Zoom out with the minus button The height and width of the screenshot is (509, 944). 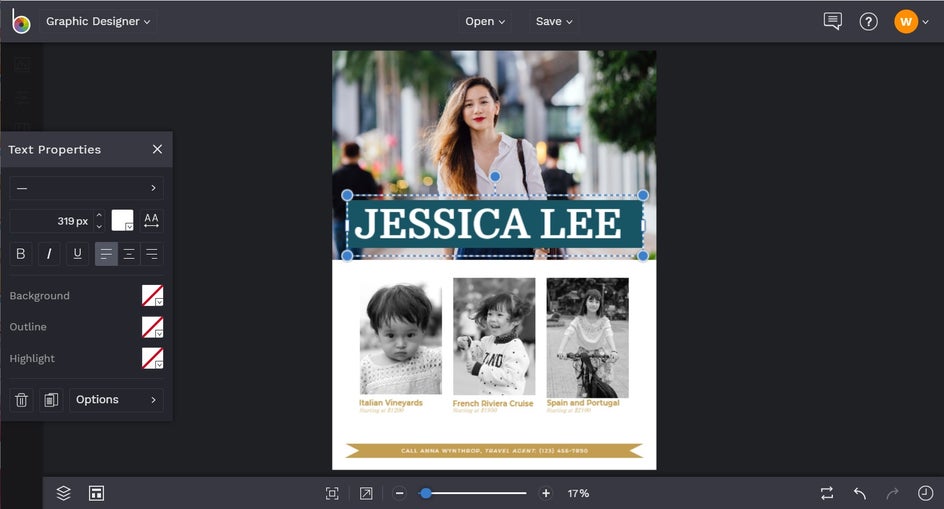point(399,493)
